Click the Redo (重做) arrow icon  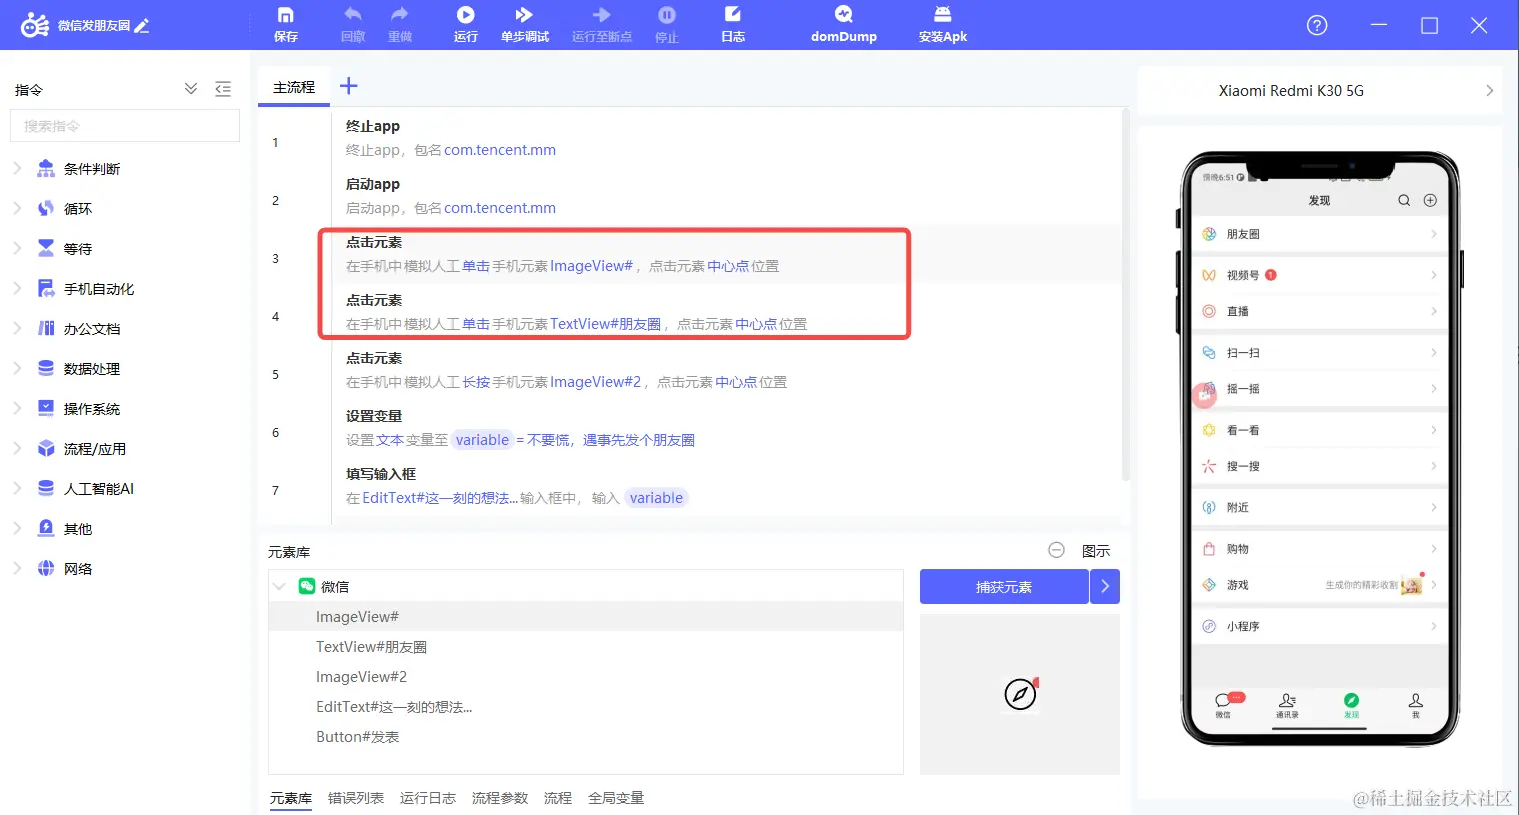(x=400, y=14)
